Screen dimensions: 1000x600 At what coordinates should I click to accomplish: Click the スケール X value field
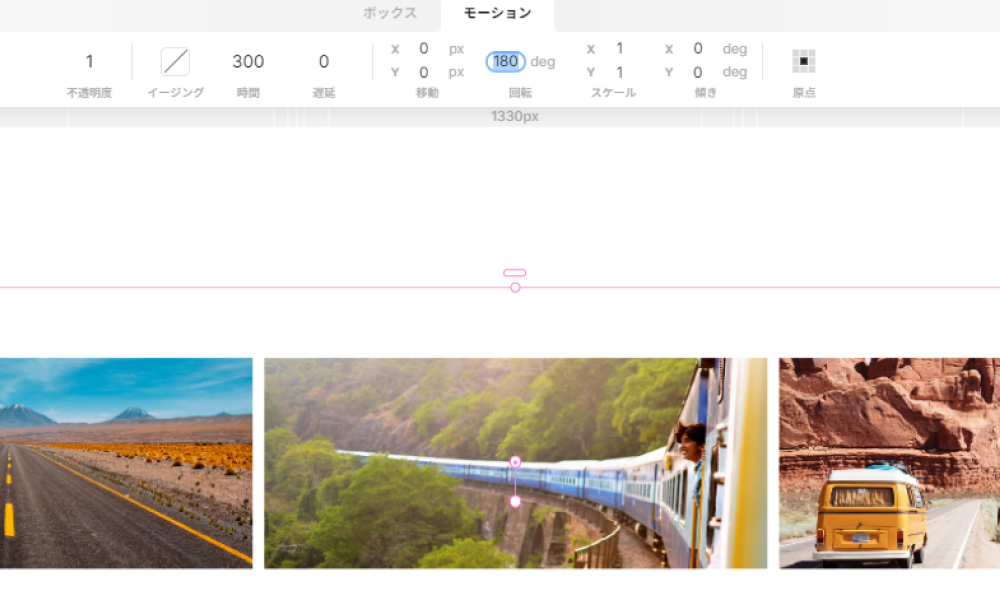(620, 49)
